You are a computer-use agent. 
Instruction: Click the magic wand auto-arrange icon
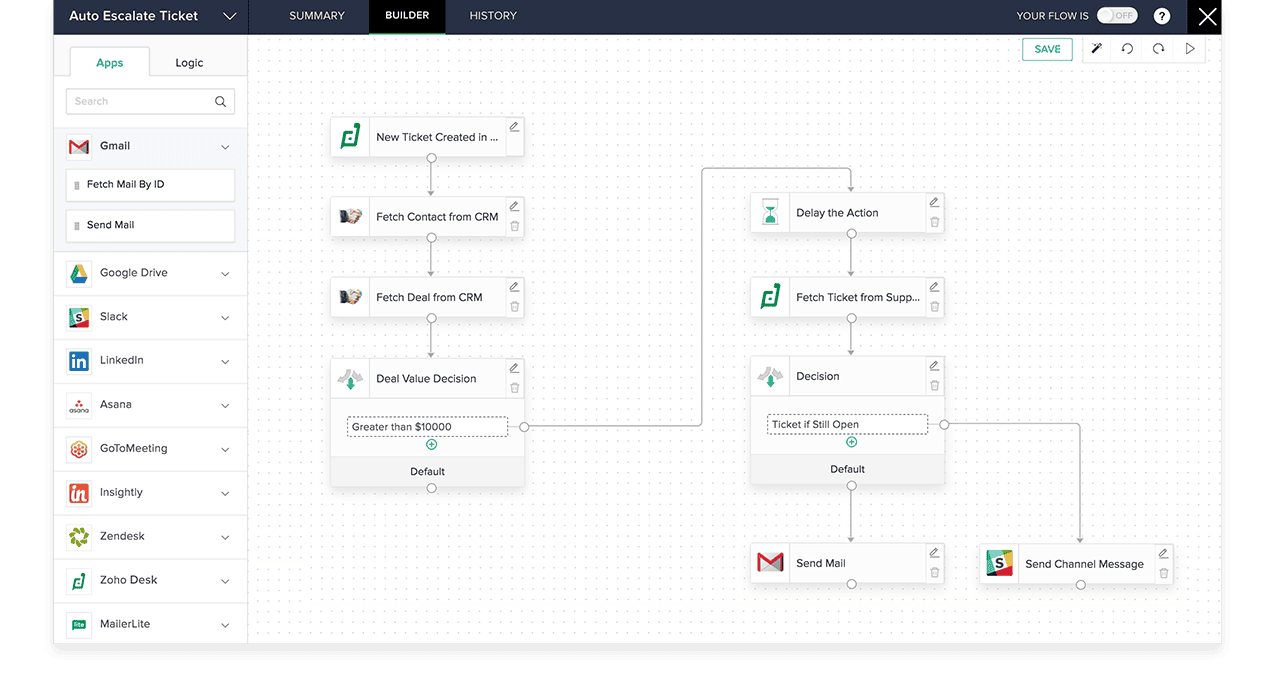point(1096,49)
